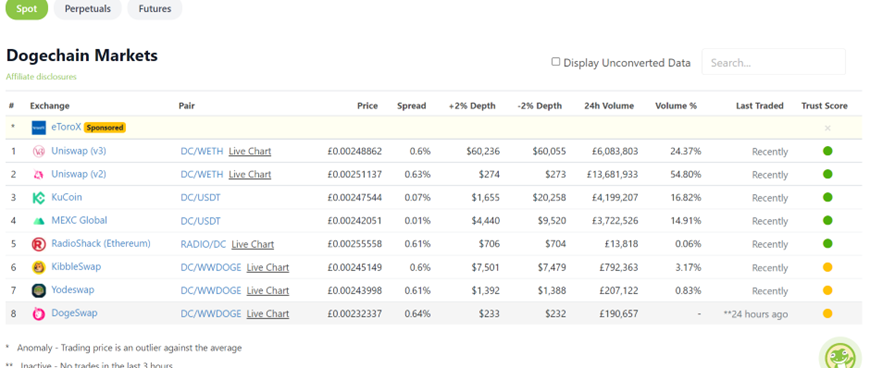Open the eToroX exchange link
The height and width of the screenshot is (368, 870).
coord(66,127)
